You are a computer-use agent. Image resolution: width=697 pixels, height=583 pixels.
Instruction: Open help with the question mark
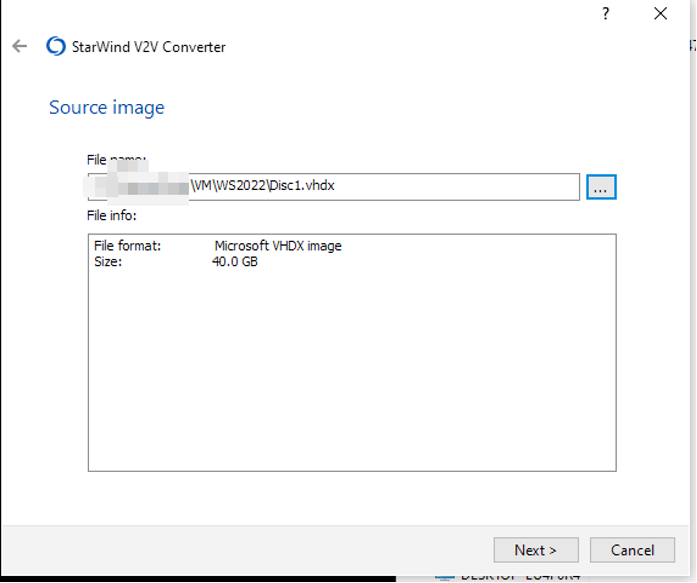click(x=605, y=14)
